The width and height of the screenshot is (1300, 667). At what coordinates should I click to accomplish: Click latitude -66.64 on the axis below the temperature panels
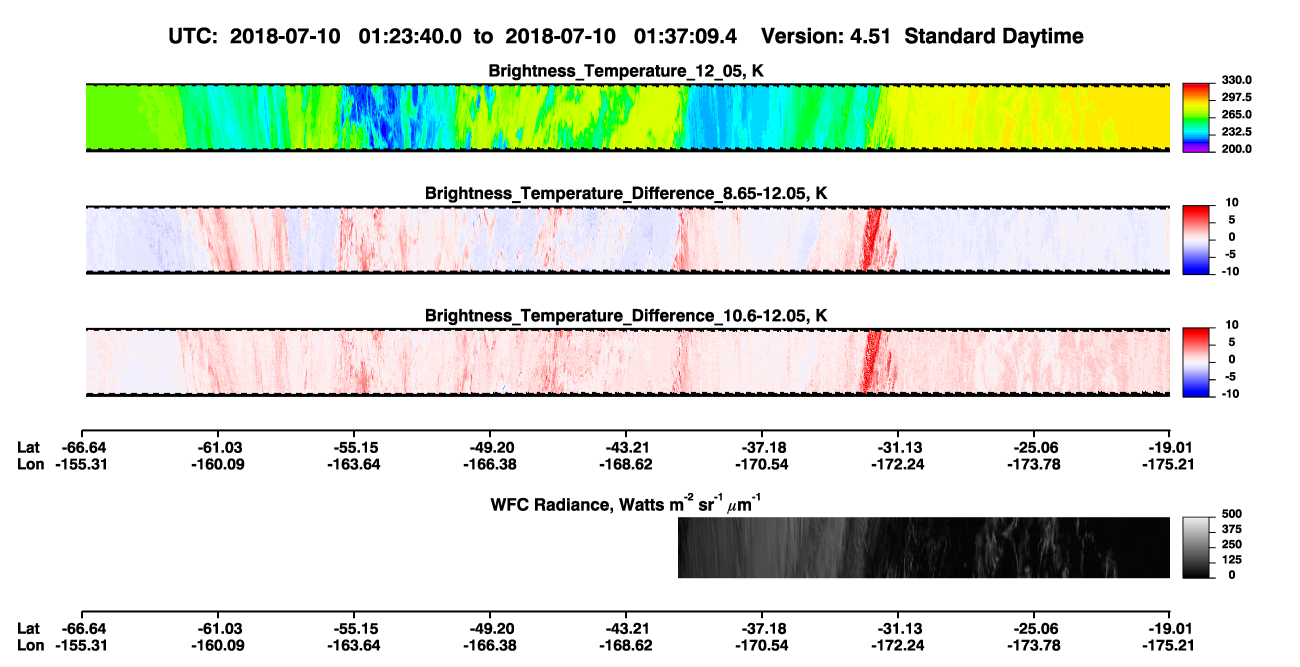point(82,447)
